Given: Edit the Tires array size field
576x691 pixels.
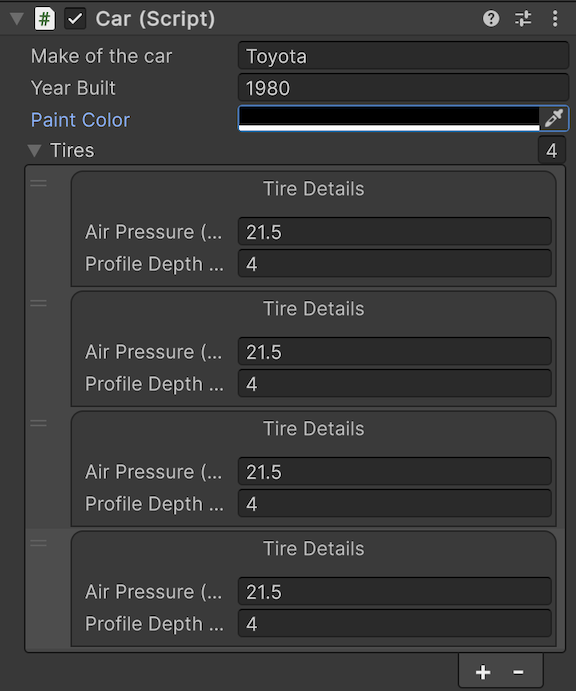Looking at the screenshot, I should (x=552, y=150).
